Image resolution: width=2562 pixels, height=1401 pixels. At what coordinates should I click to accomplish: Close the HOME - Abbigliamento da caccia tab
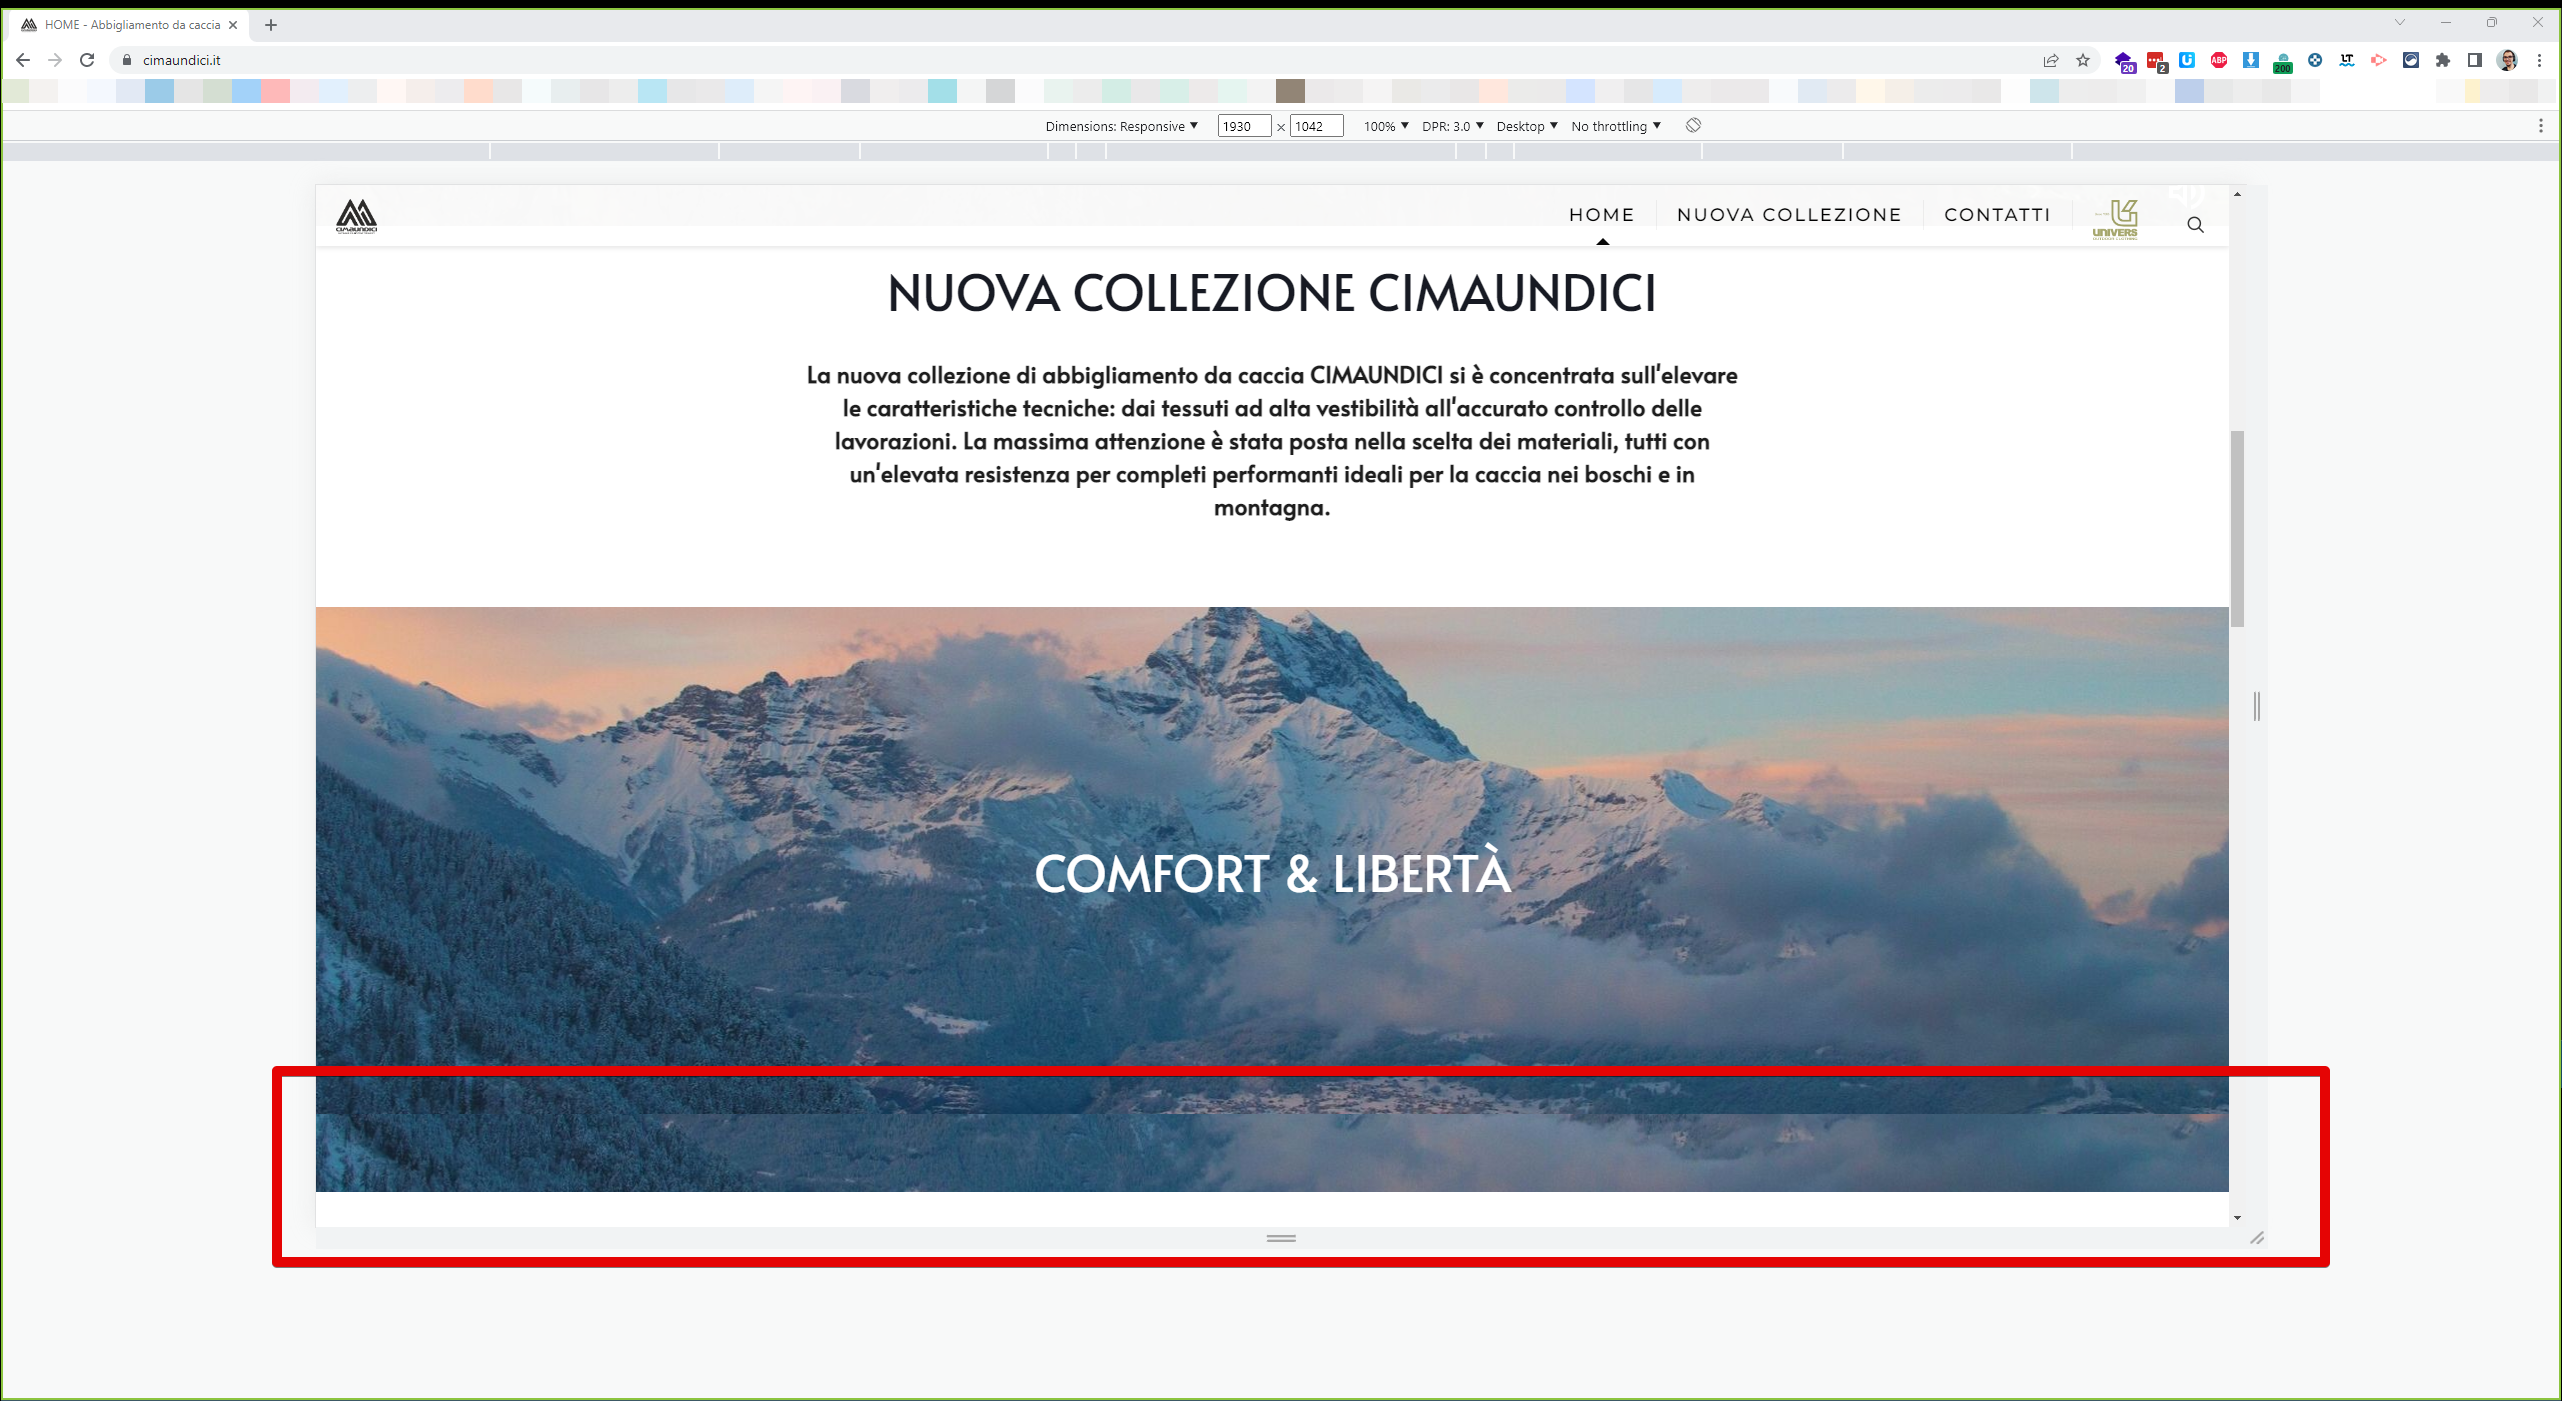[233, 25]
